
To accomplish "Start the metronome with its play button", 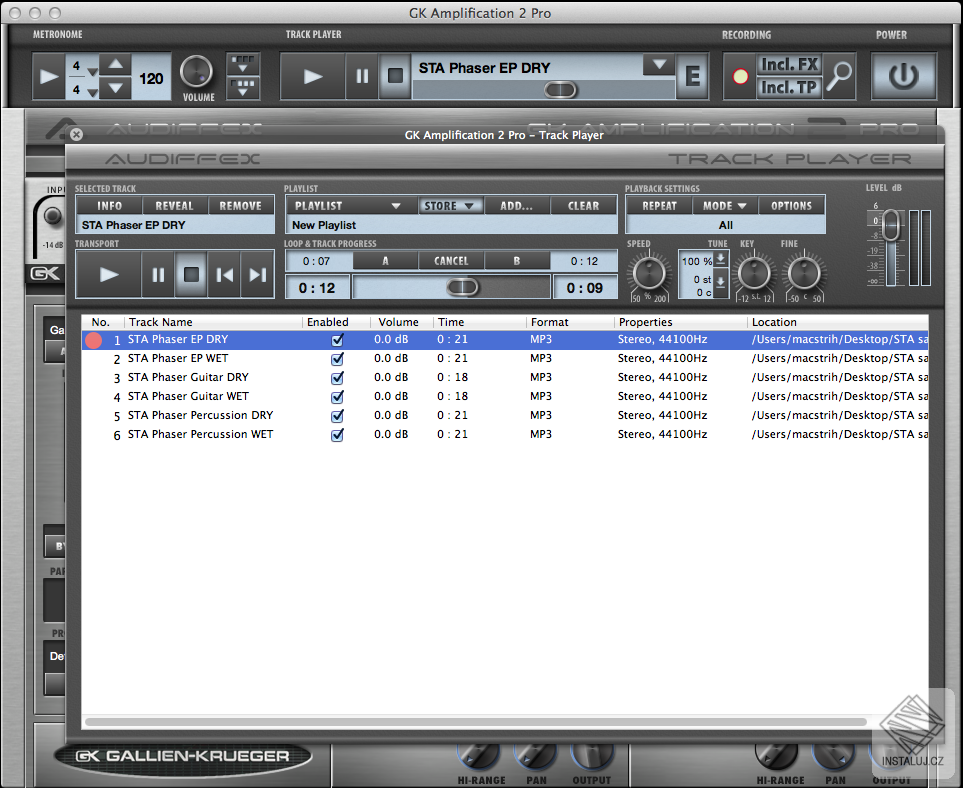I will click(x=49, y=76).
